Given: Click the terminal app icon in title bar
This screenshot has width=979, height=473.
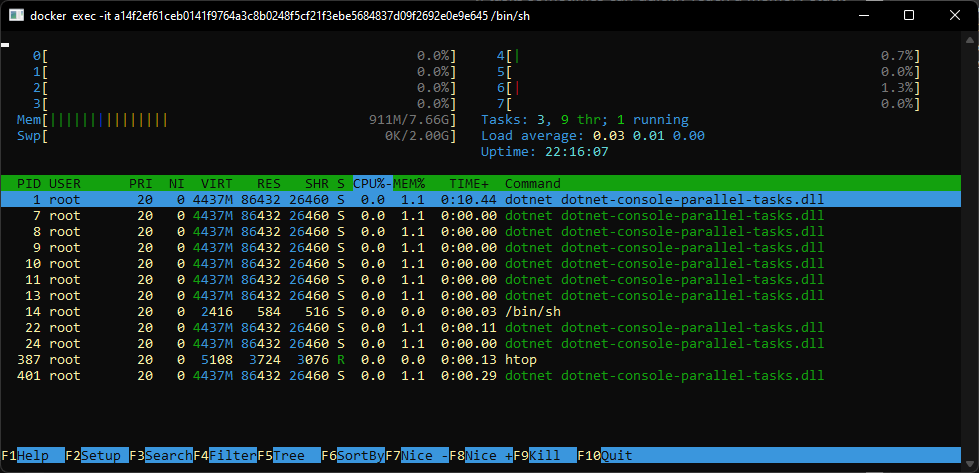Looking at the screenshot, I should click(17, 16).
